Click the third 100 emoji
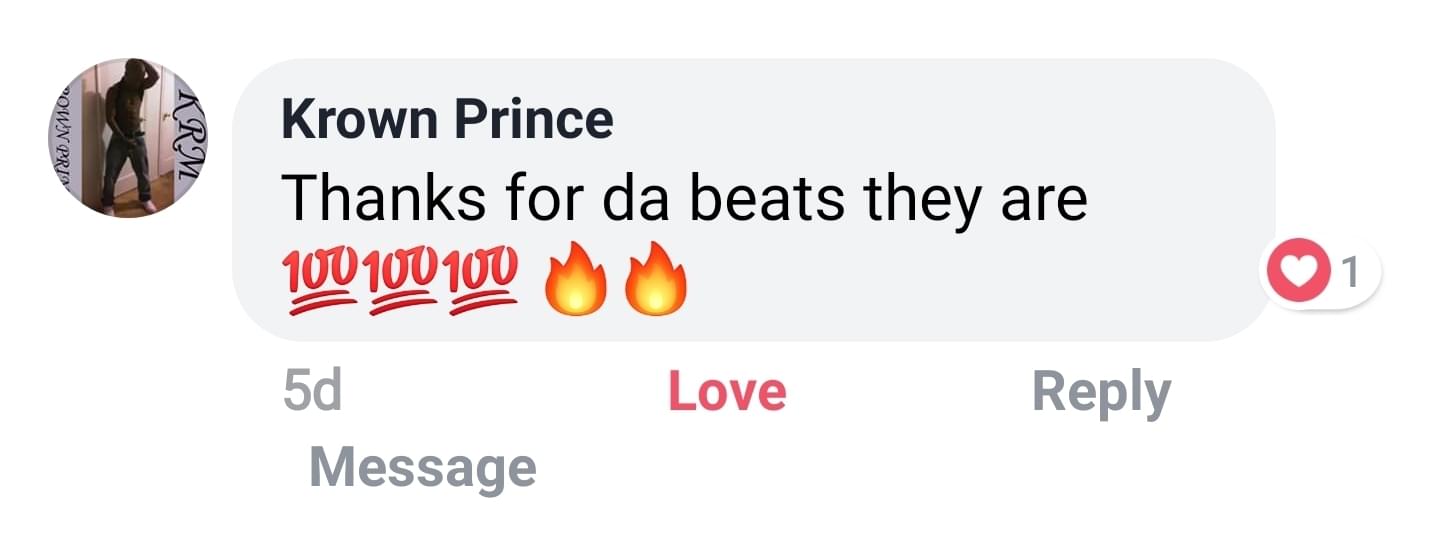The width and height of the screenshot is (1436, 538). pyautogui.click(x=483, y=281)
